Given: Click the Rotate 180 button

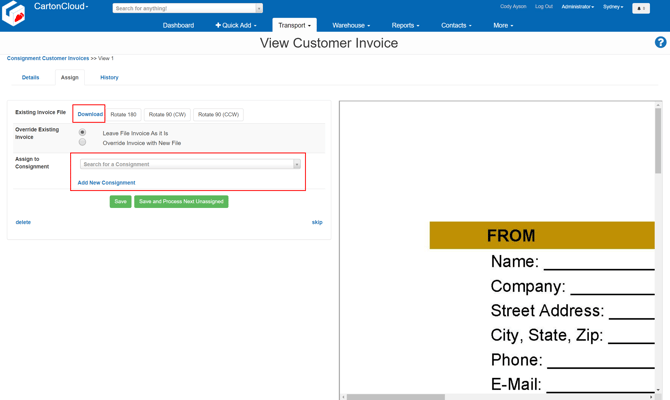Looking at the screenshot, I should (x=123, y=115).
